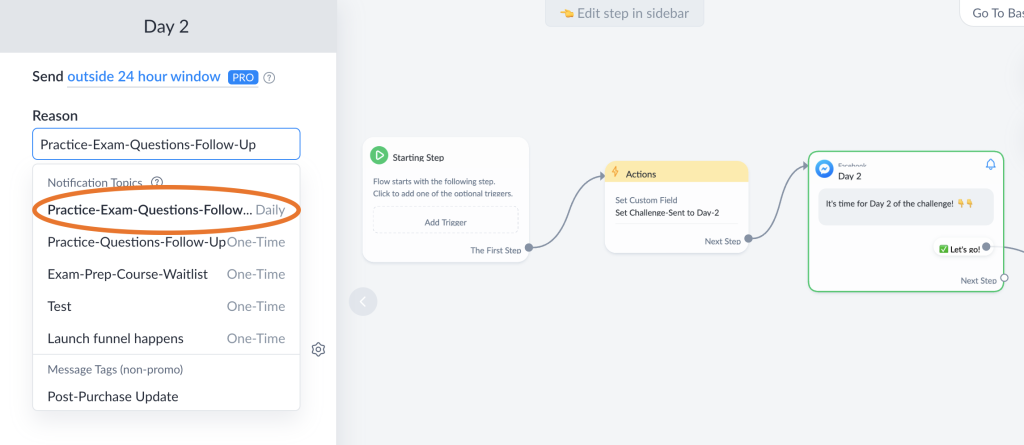Click Edit step in sidebar button
This screenshot has width=1024, height=445.
click(x=624, y=13)
